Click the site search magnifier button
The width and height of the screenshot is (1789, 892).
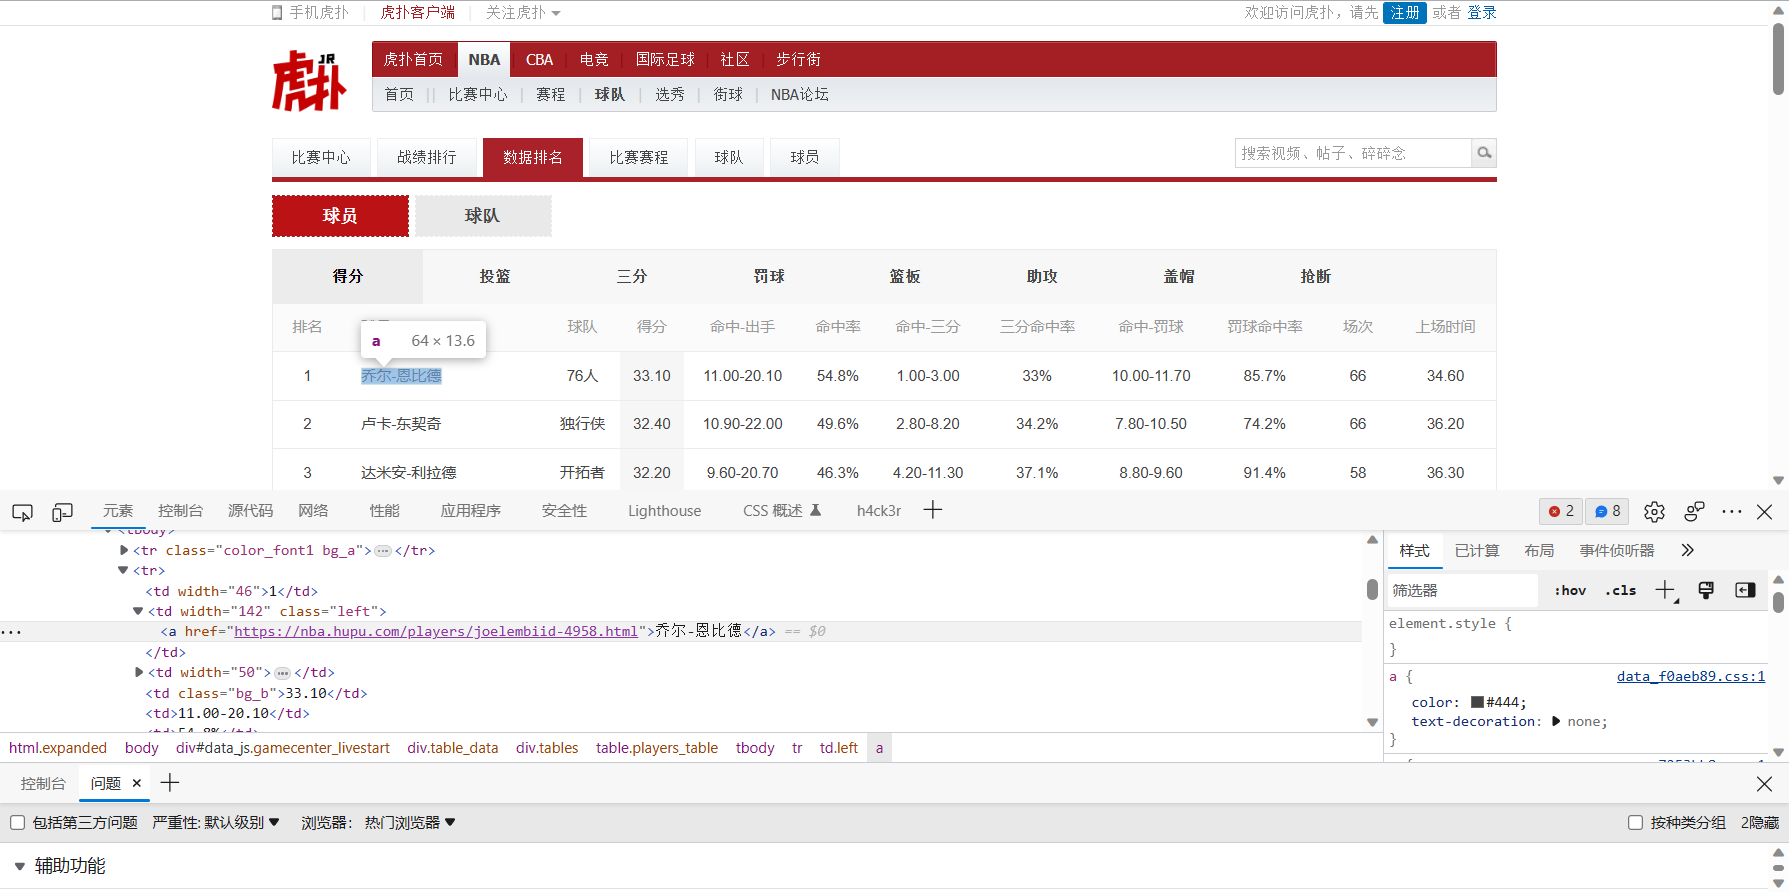[x=1484, y=153]
